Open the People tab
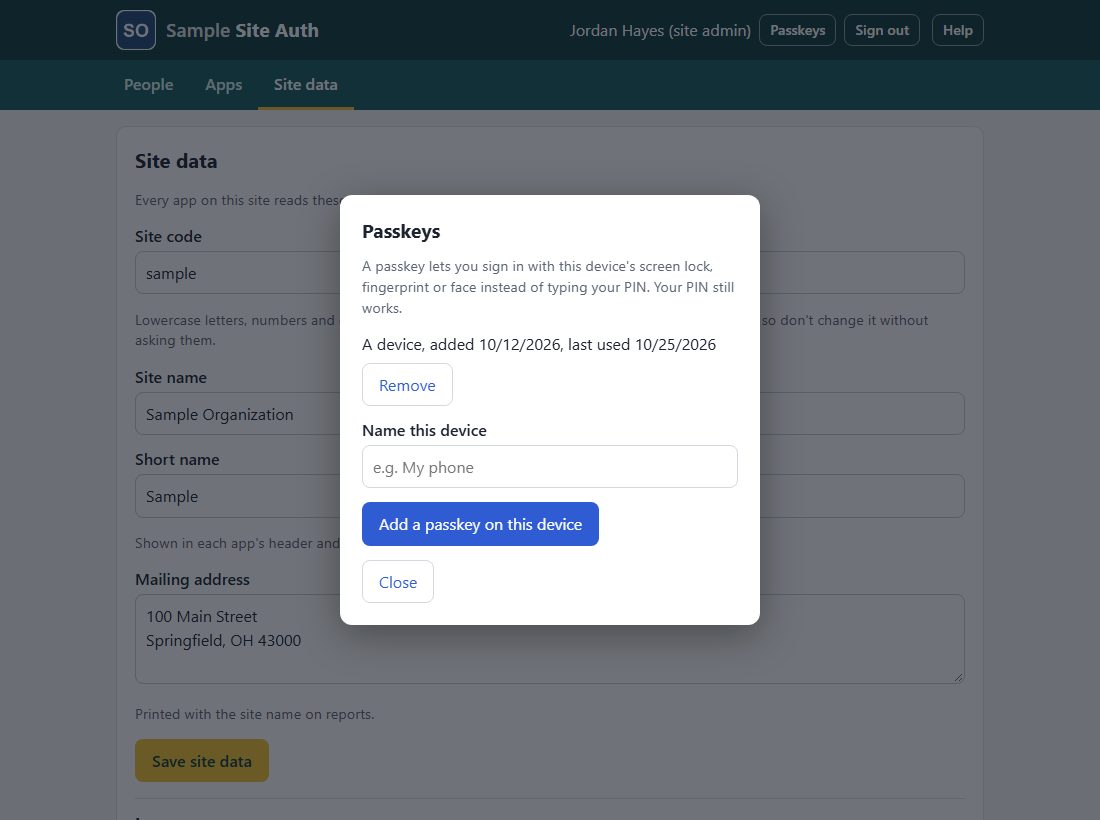 [x=149, y=85]
